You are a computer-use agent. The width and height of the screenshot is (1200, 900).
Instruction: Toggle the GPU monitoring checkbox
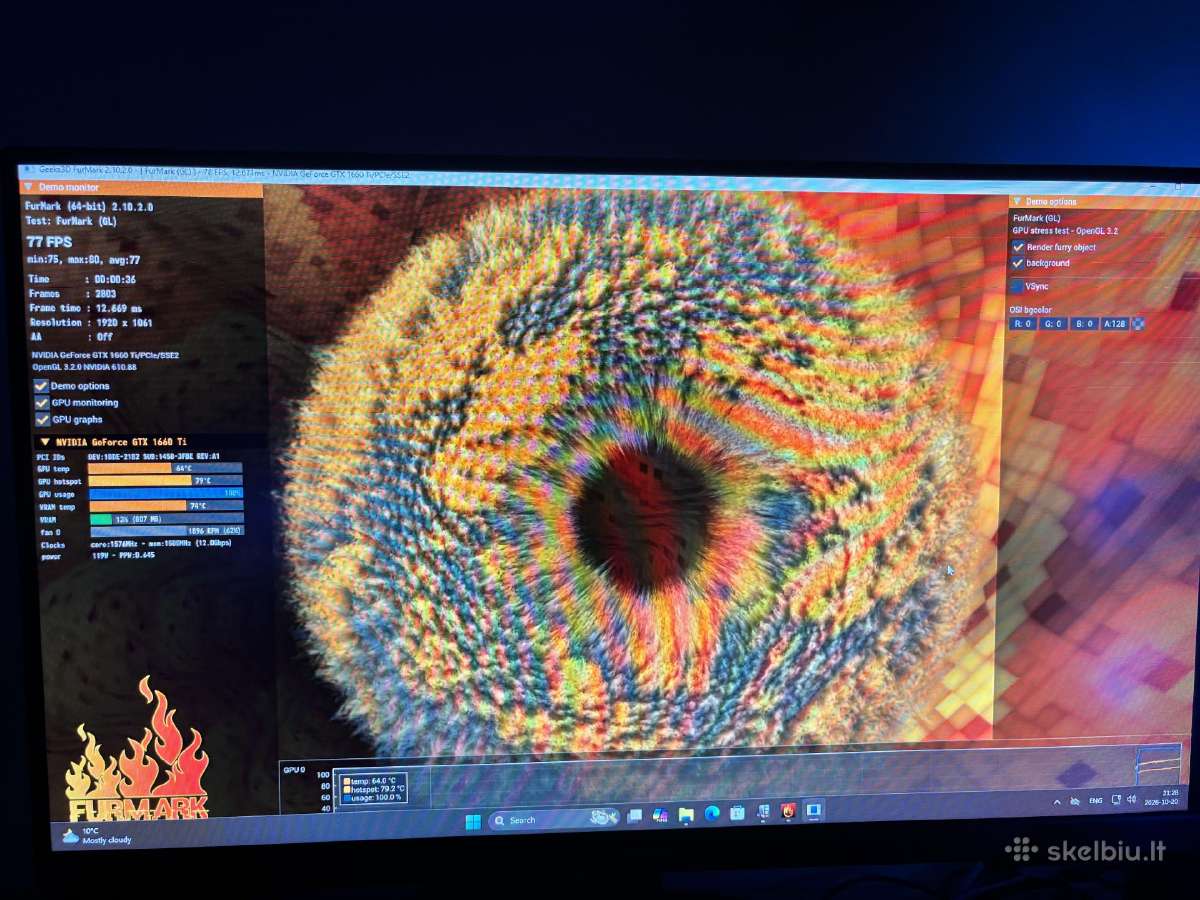pyautogui.click(x=41, y=403)
